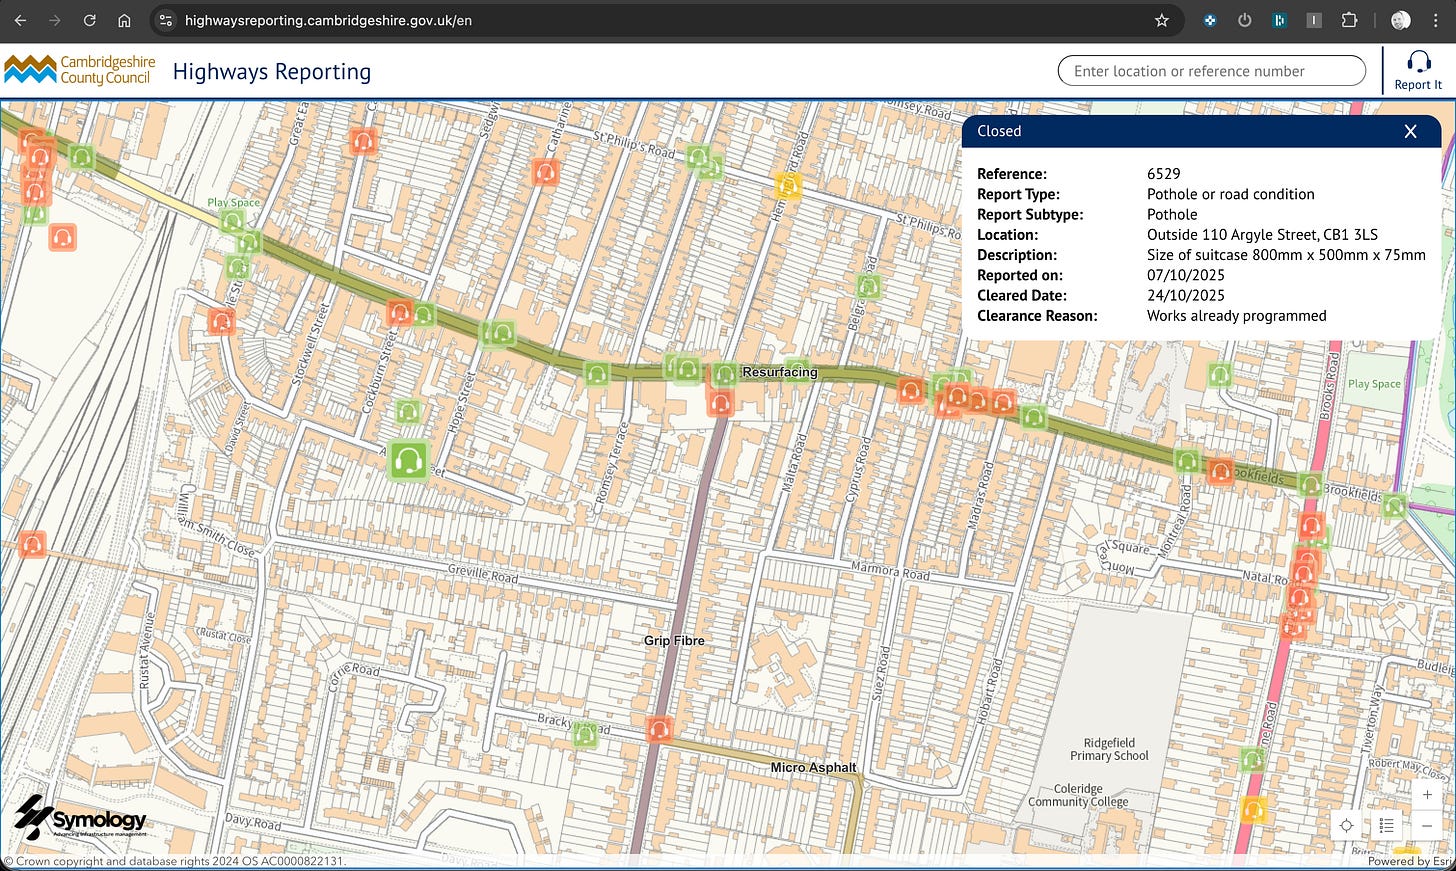Select the large green marker near Cockburn Street
Viewport: 1456px width, 871px height.
tap(408, 461)
